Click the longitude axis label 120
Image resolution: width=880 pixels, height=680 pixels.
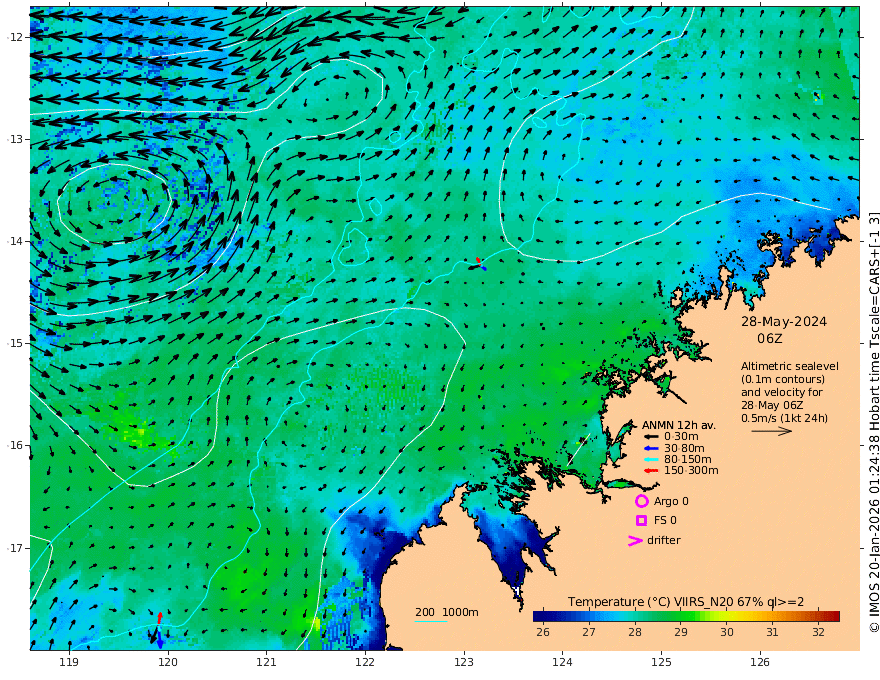click(x=168, y=662)
